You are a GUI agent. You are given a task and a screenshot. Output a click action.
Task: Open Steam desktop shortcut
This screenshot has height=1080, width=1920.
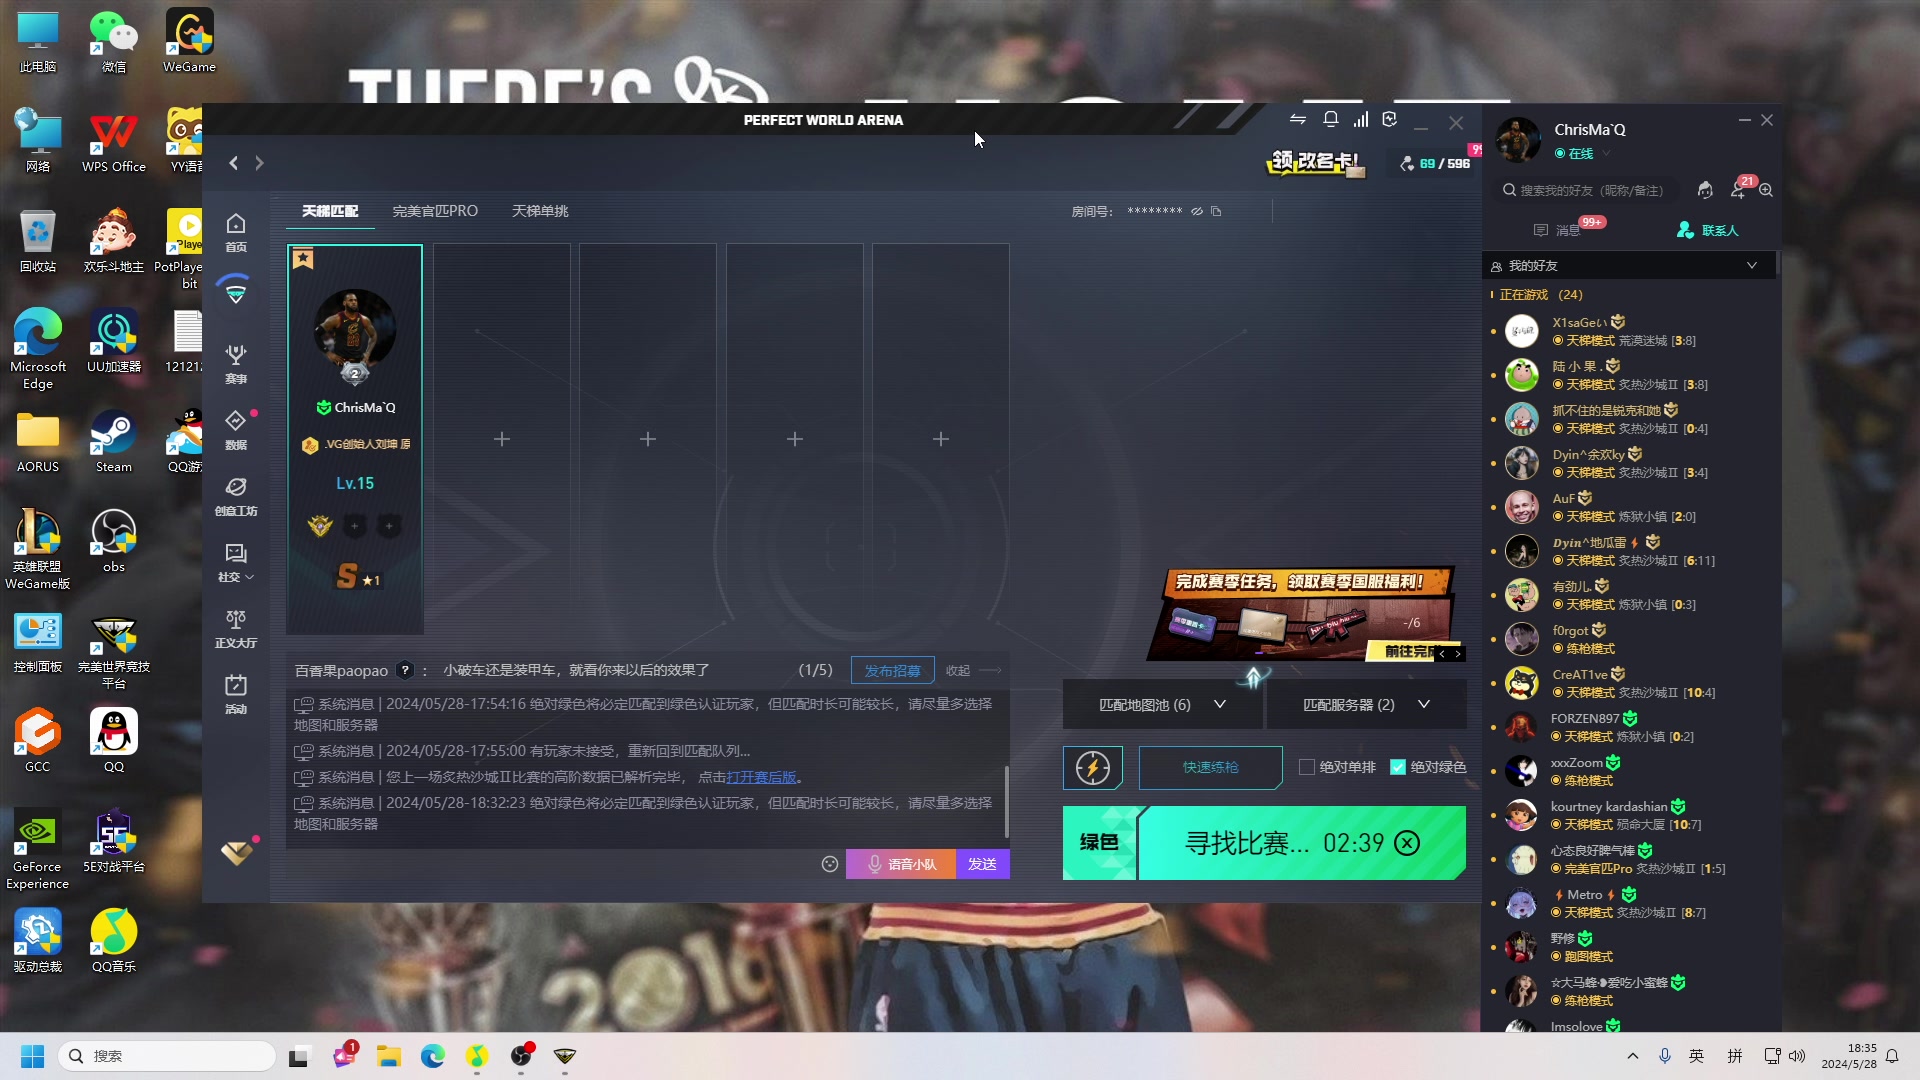point(114,441)
